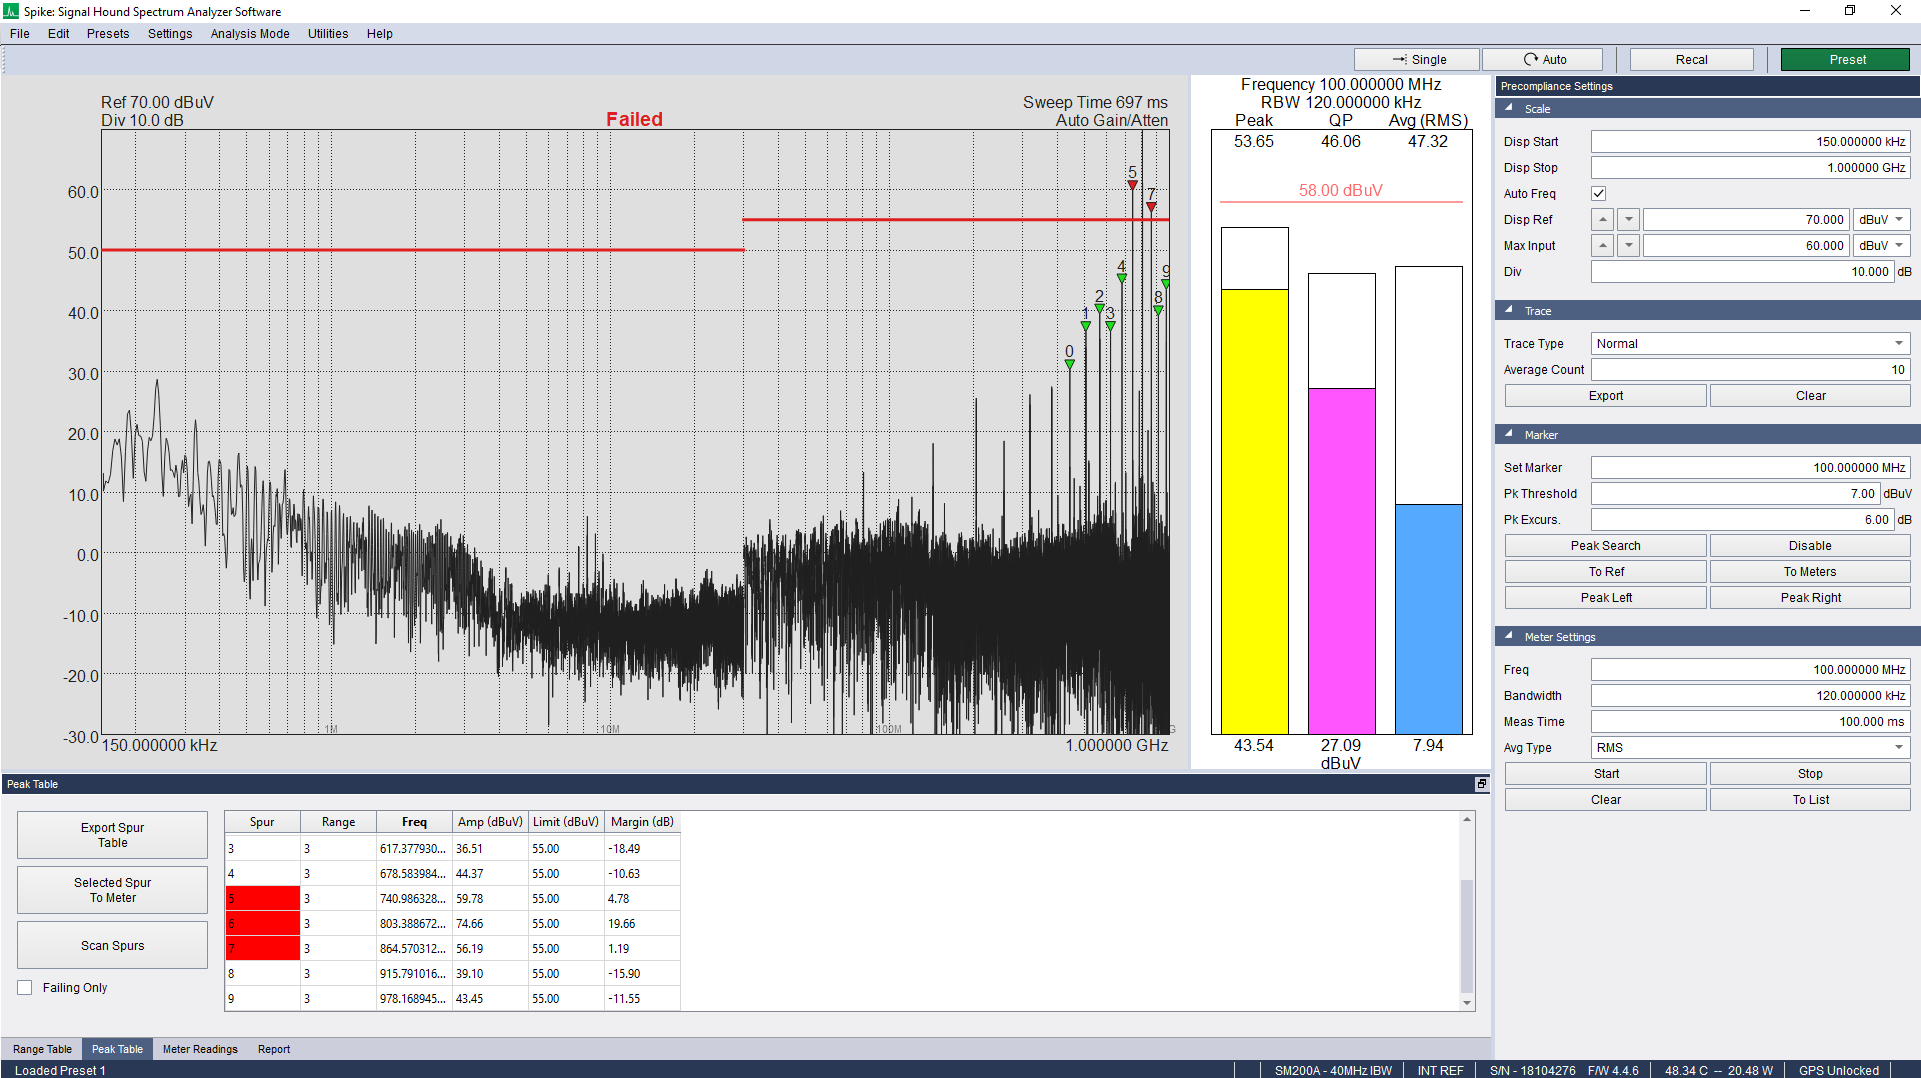Switch to the Meter Readings tab

point(200,1049)
